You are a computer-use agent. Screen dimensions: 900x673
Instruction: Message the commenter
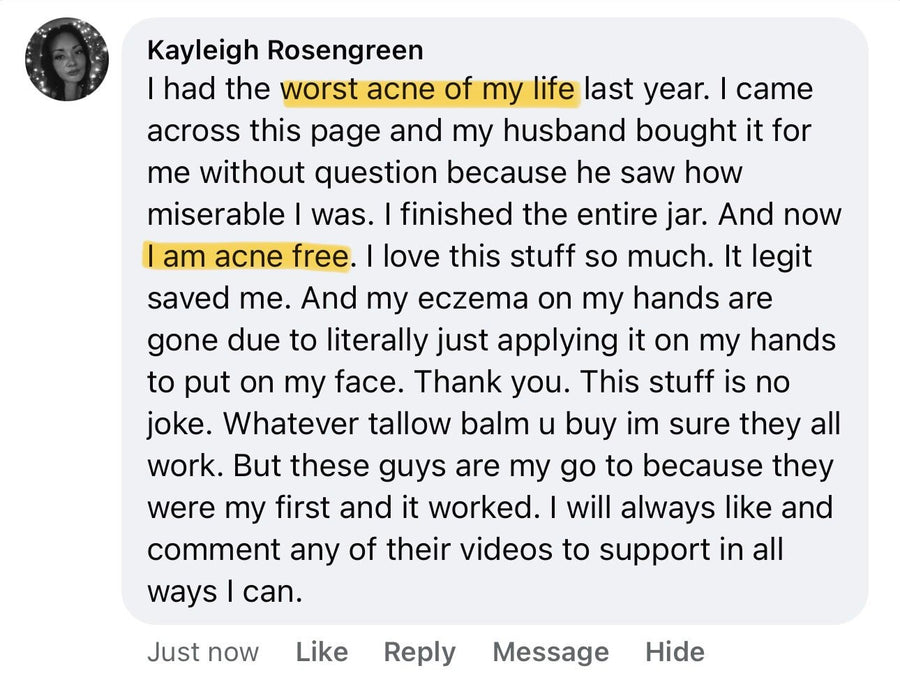(x=550, y=653)
